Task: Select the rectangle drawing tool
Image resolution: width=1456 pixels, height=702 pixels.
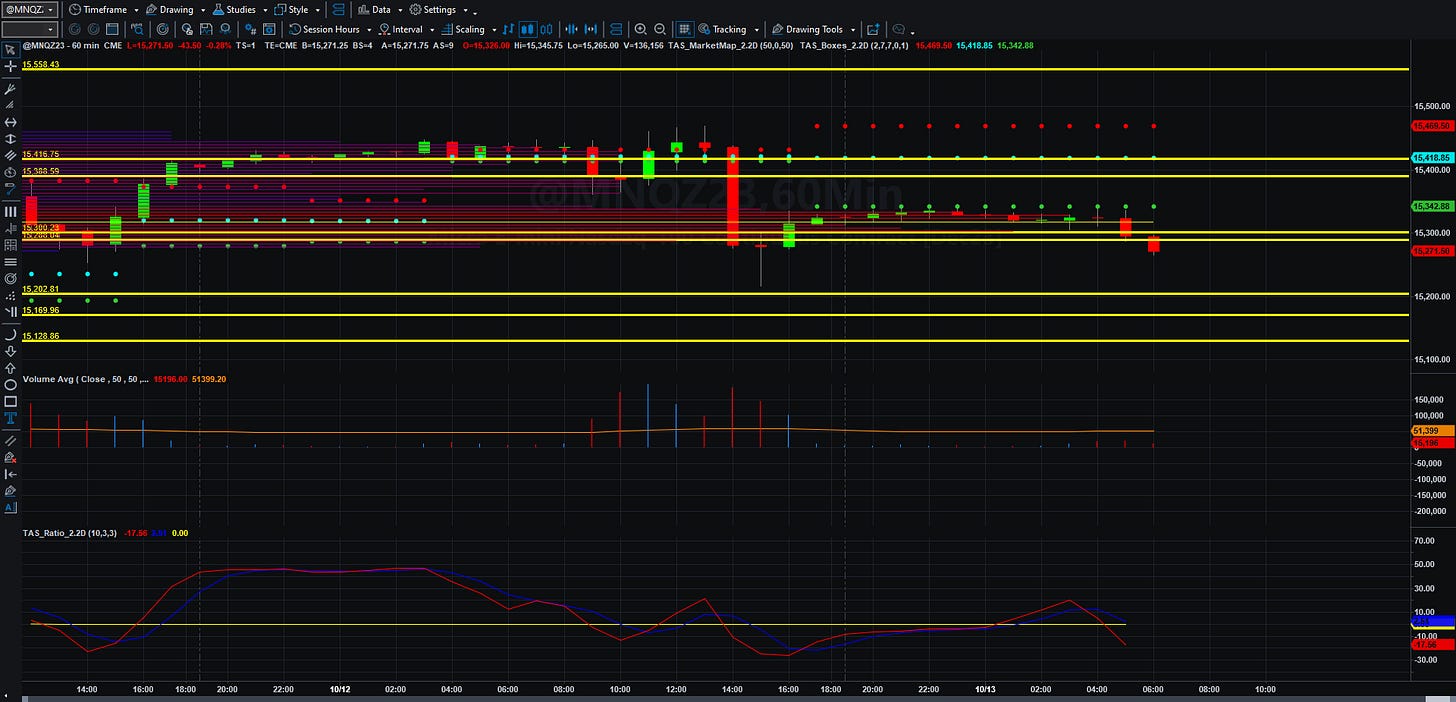Action: [10, 401]
